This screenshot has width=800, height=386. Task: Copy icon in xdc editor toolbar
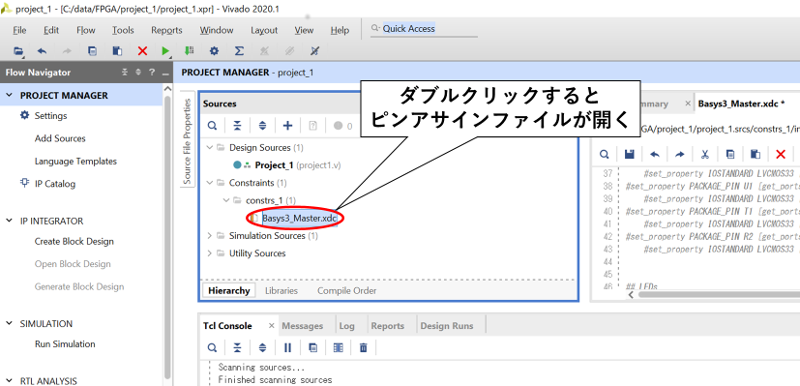[730, 154]
